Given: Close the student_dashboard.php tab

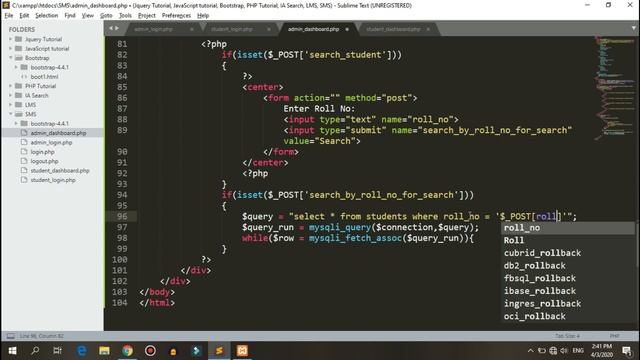Looking at the screenshot, I should click(428, 29).
